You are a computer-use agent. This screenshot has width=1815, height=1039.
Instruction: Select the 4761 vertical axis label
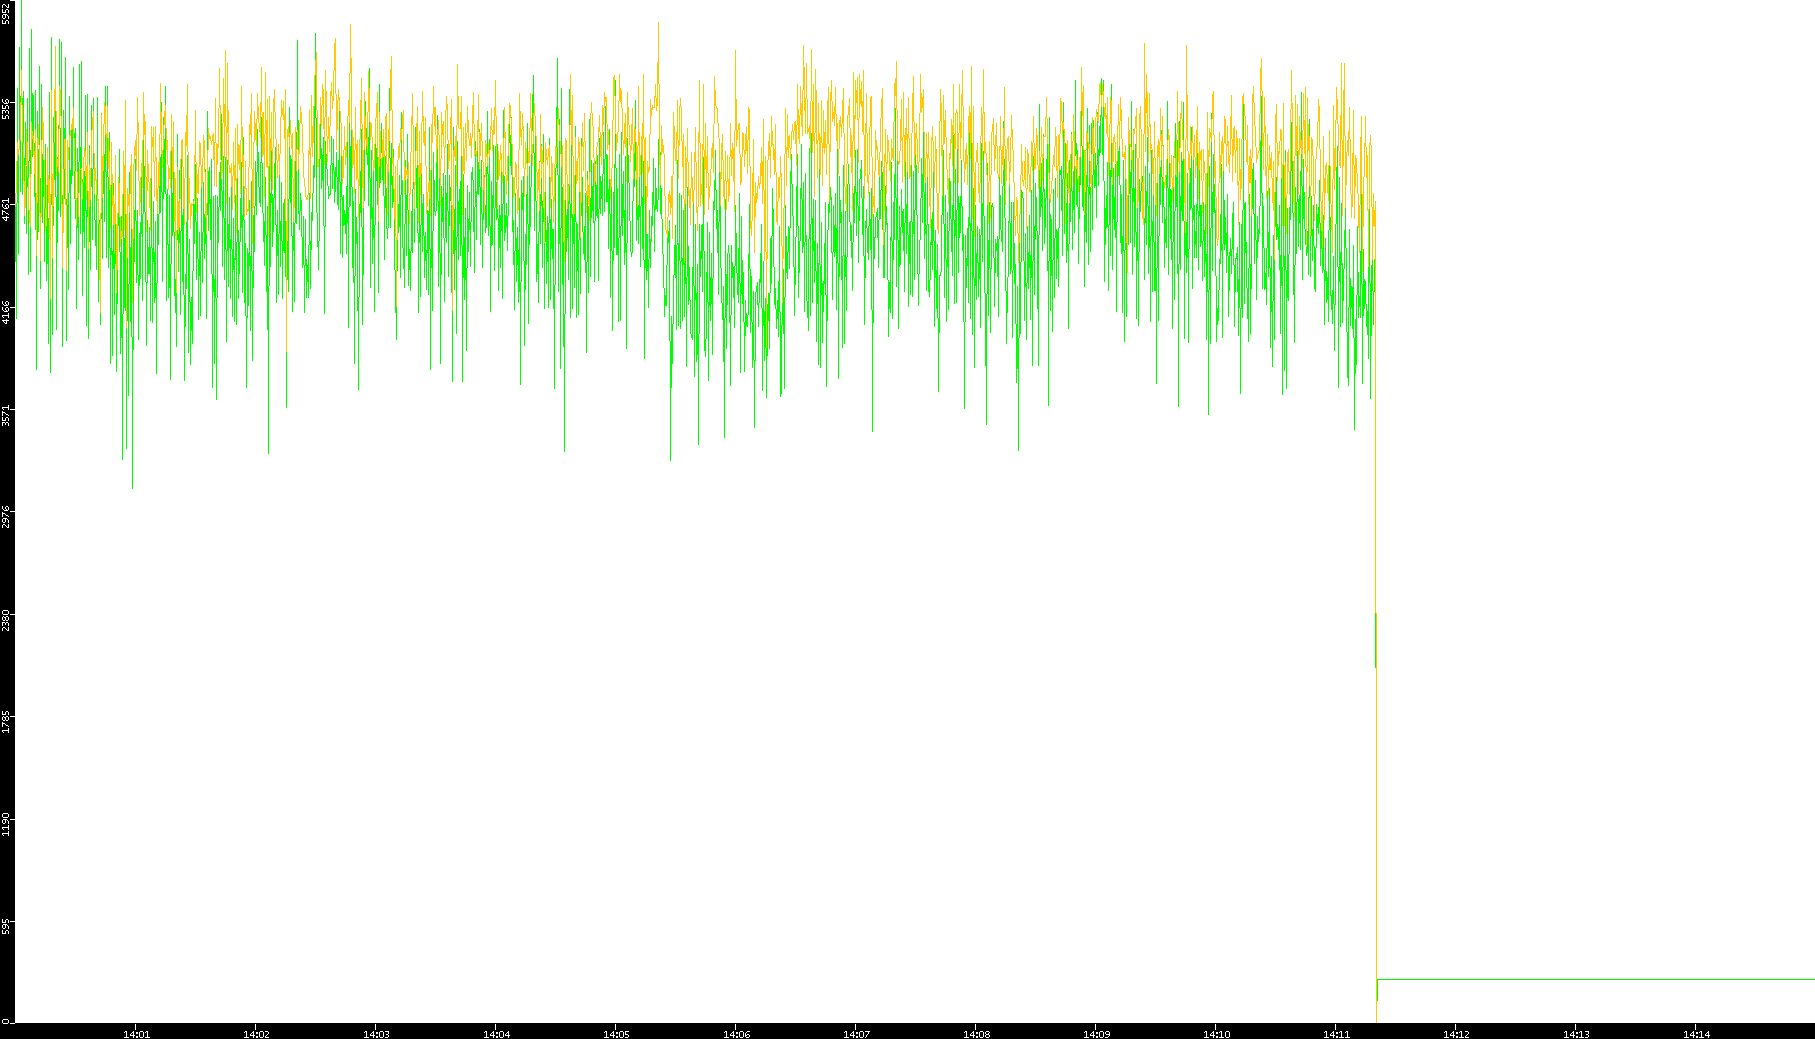(x=6, y=209)
